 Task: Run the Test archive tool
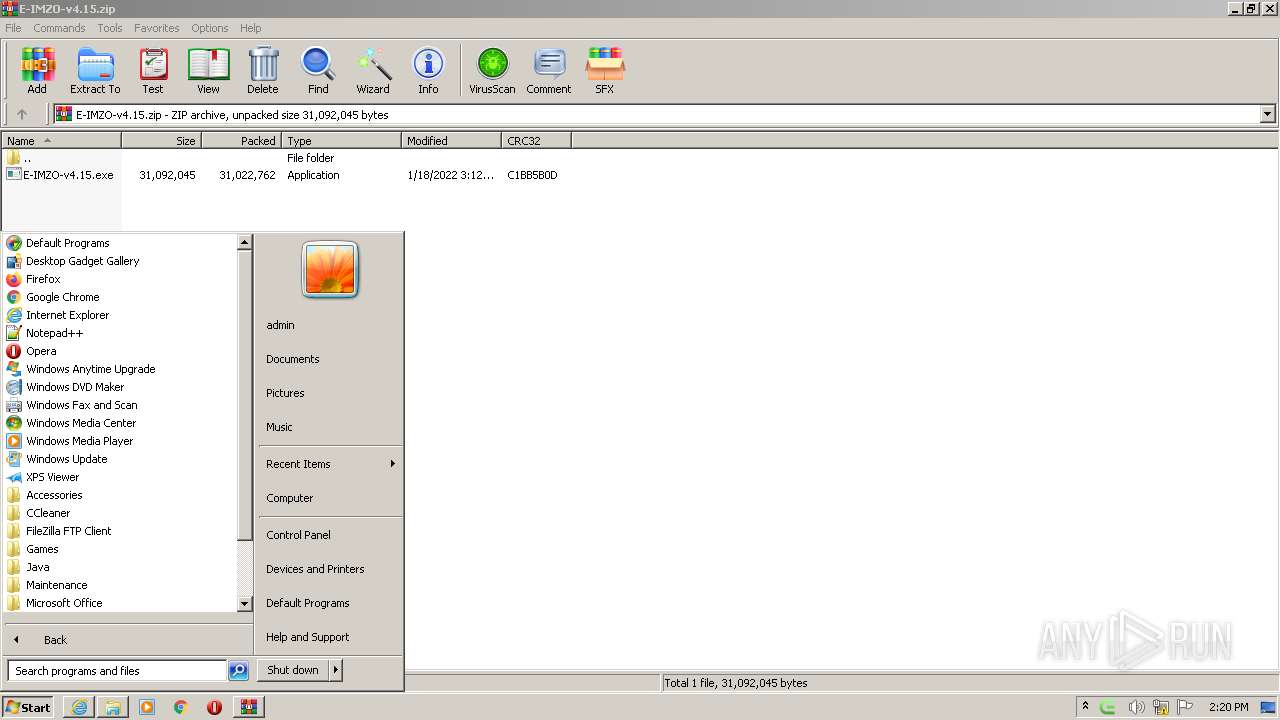click(x=153, y=70)
